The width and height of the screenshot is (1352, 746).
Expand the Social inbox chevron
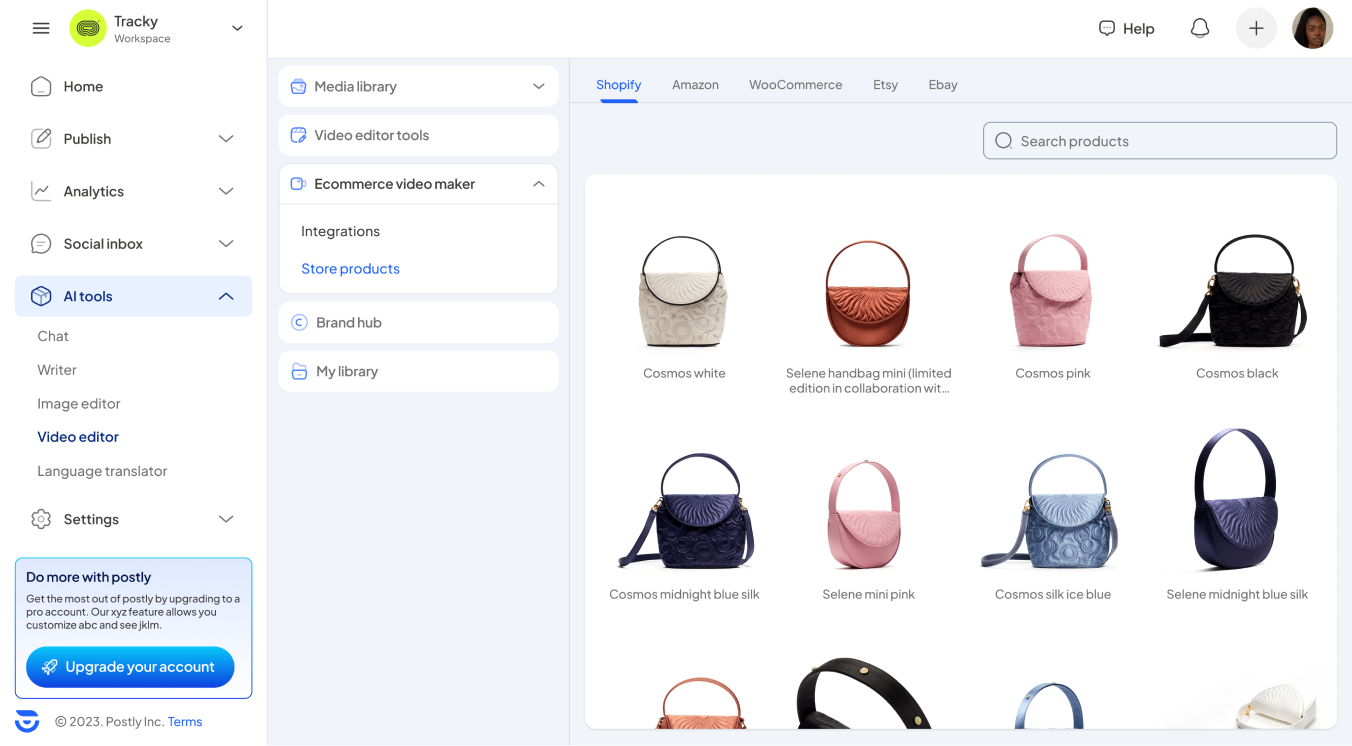click(226, 244)
